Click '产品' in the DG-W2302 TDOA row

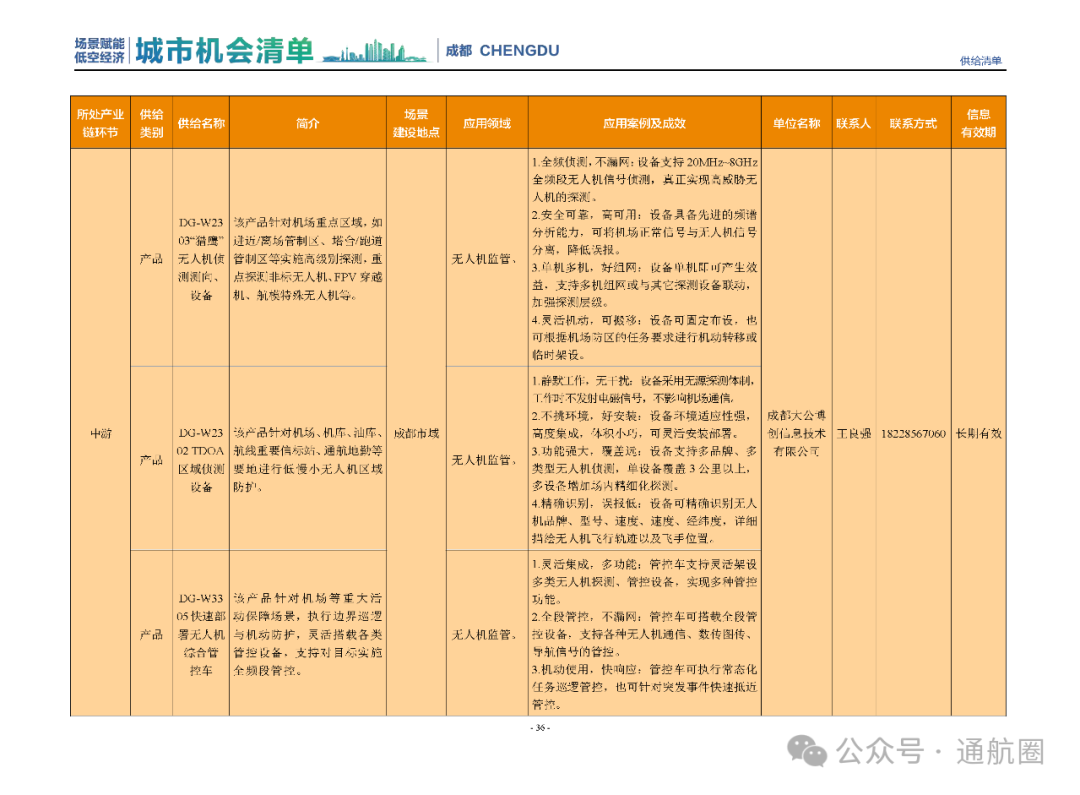(151, 460)
